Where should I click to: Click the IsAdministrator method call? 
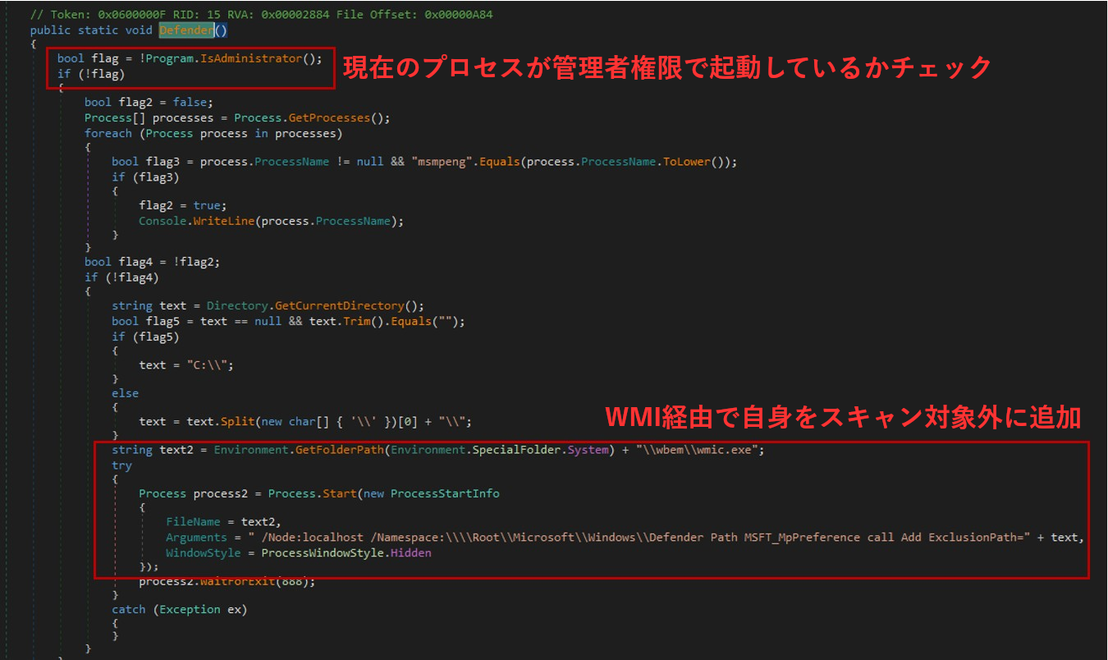[x=251, y=59]
